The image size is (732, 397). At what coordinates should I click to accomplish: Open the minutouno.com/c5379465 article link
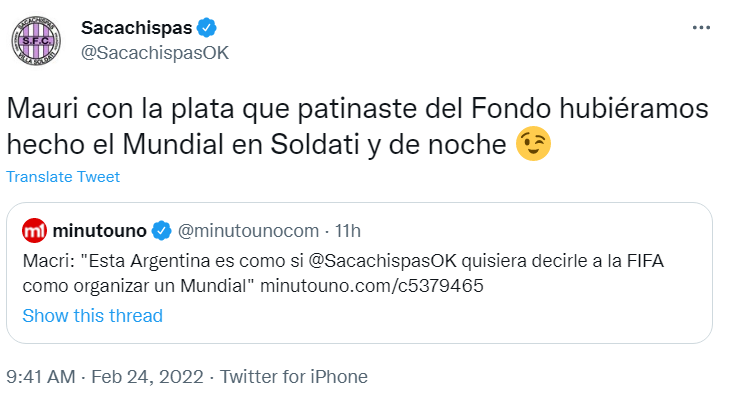pos(372,286)
